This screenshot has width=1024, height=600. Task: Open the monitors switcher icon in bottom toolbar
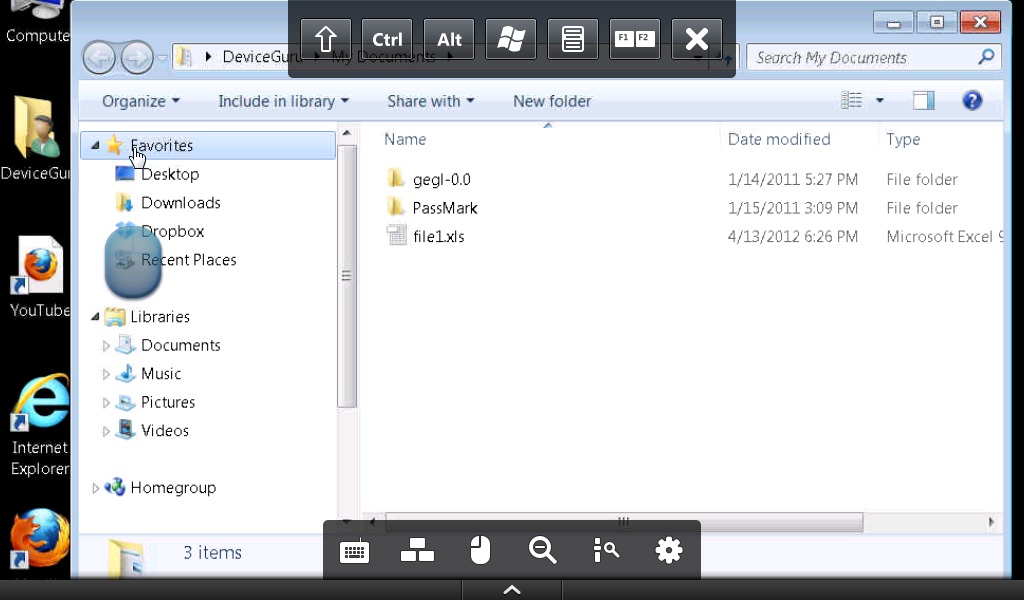(x=417, y=550)
